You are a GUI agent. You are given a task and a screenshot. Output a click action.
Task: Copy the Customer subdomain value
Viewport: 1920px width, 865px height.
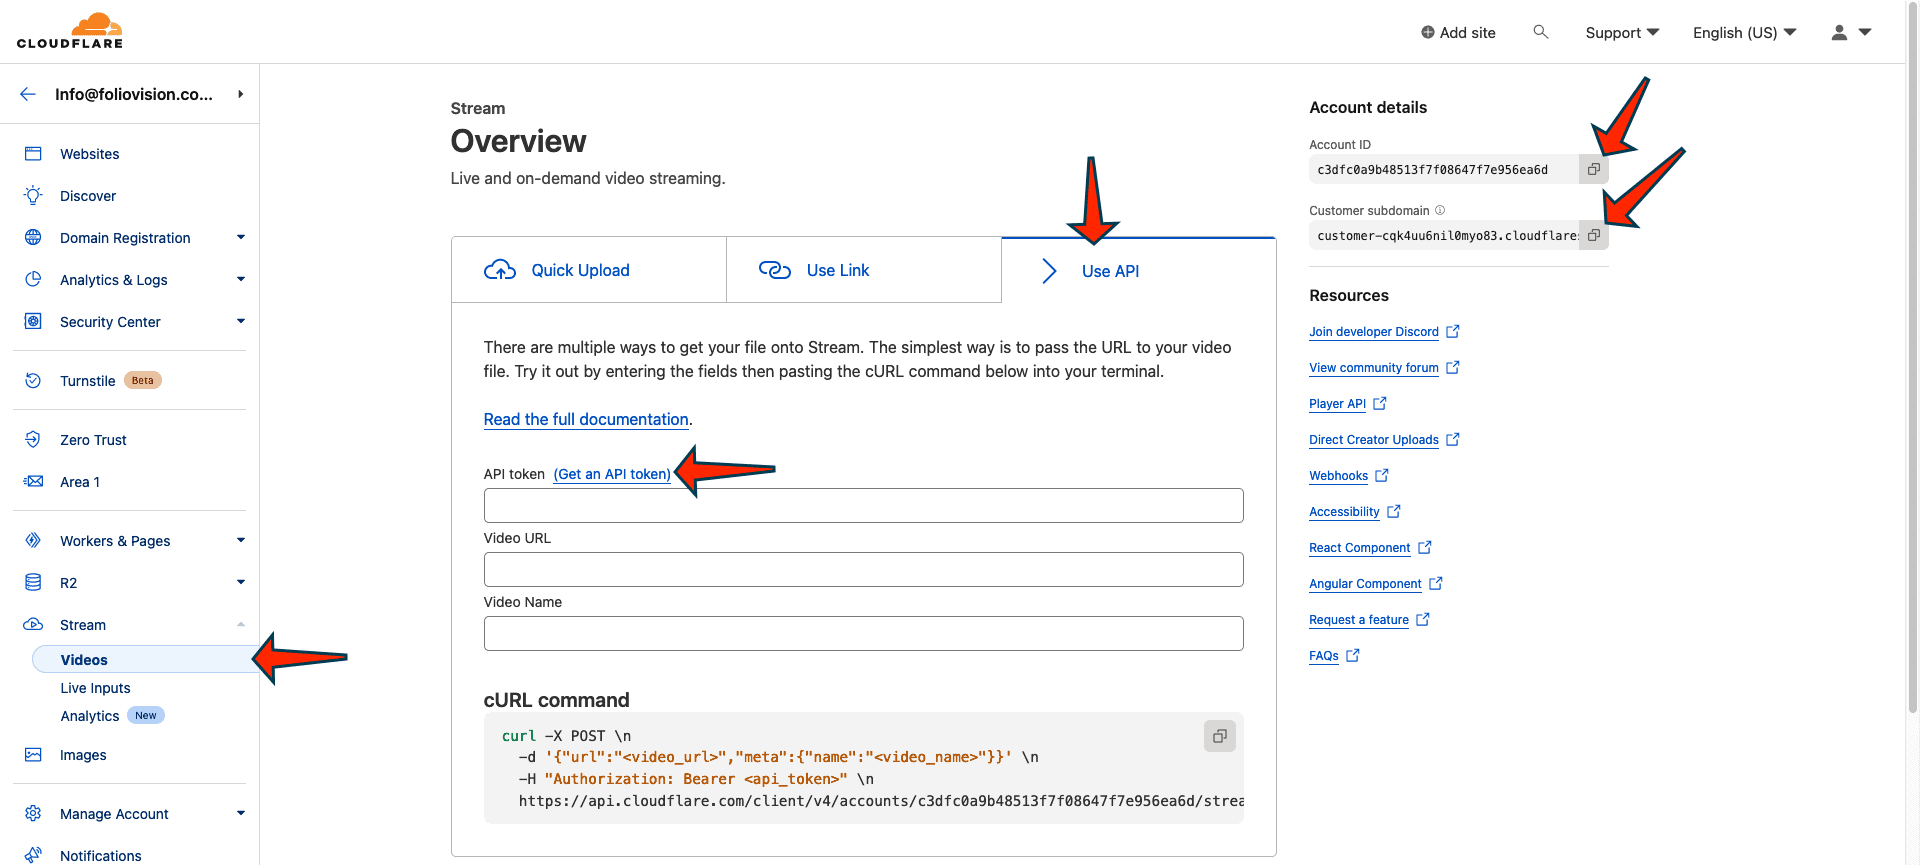click(x=1594, y=235)
